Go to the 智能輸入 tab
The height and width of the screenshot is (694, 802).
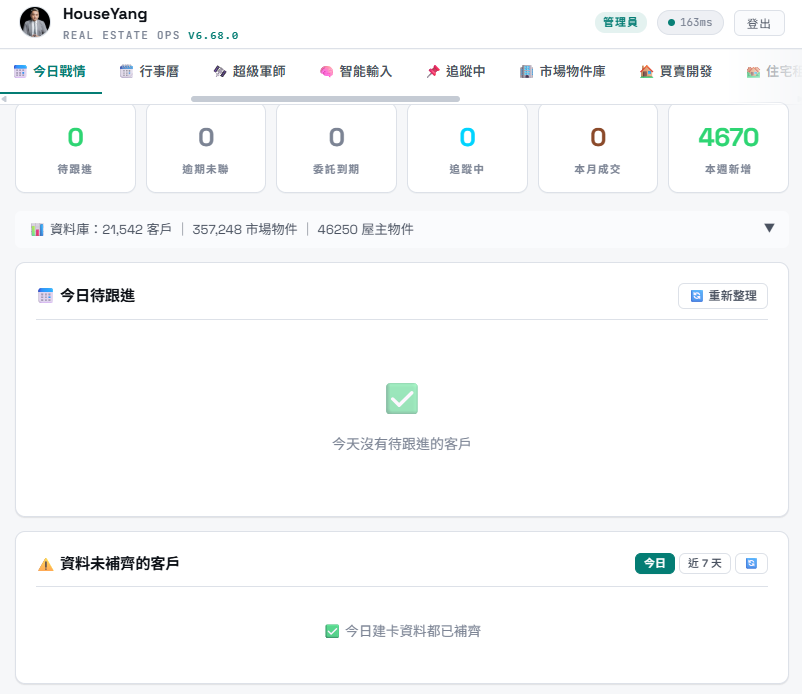click(x=356, y=72)
